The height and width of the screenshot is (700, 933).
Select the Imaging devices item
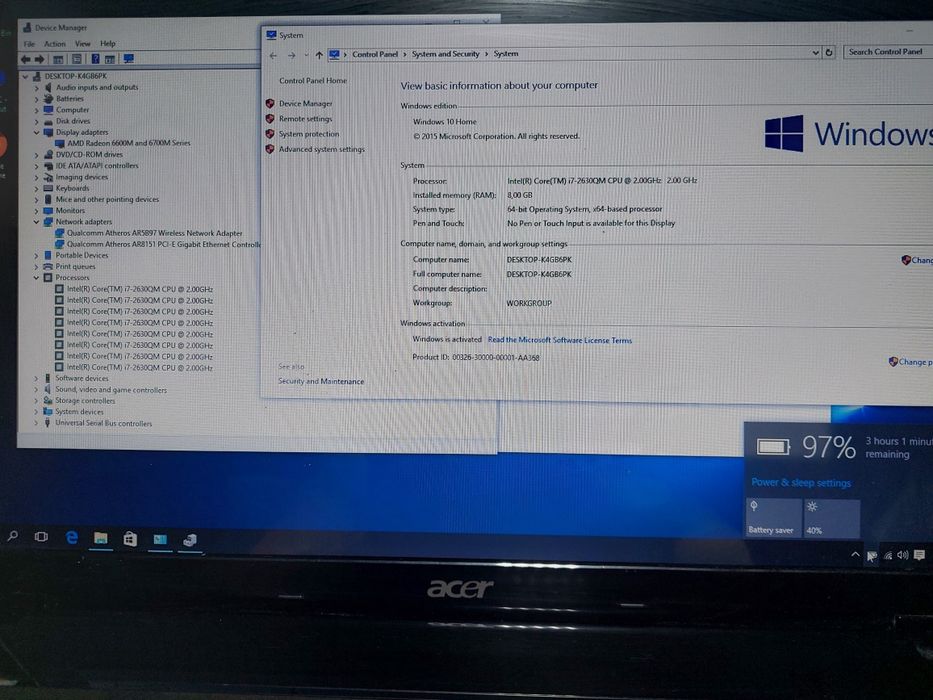tap(82, 177)
